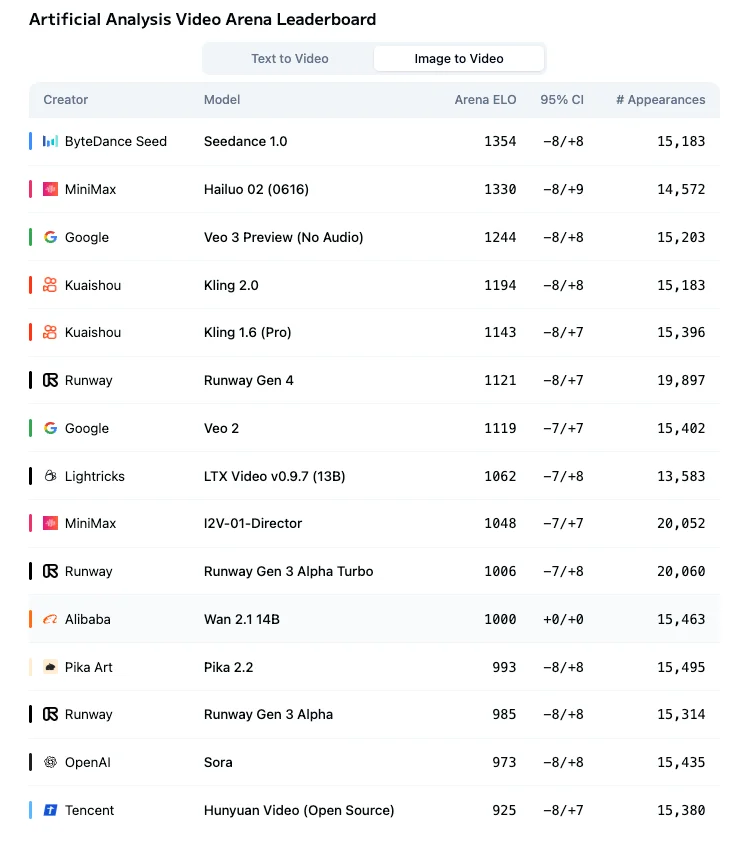Click the Tencent logo icon
743x846 pixels.
coord(50,810)
